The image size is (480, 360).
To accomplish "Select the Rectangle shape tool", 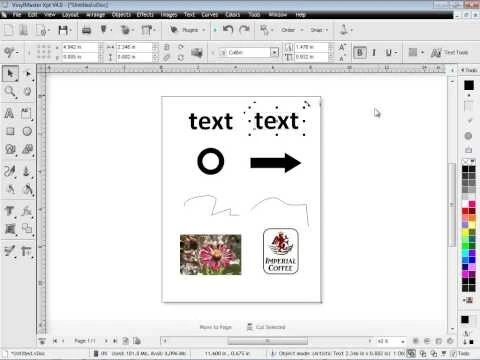I will (10, 131).
